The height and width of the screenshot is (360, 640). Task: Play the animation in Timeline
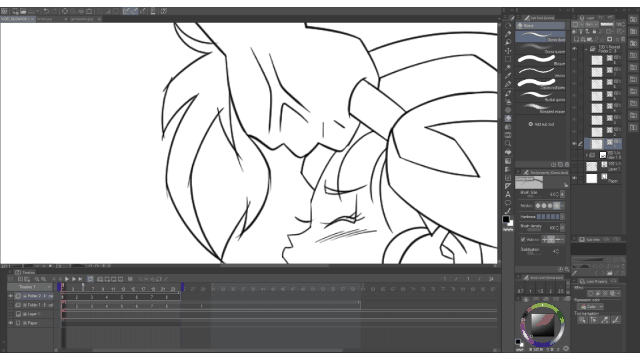(67, 279)
